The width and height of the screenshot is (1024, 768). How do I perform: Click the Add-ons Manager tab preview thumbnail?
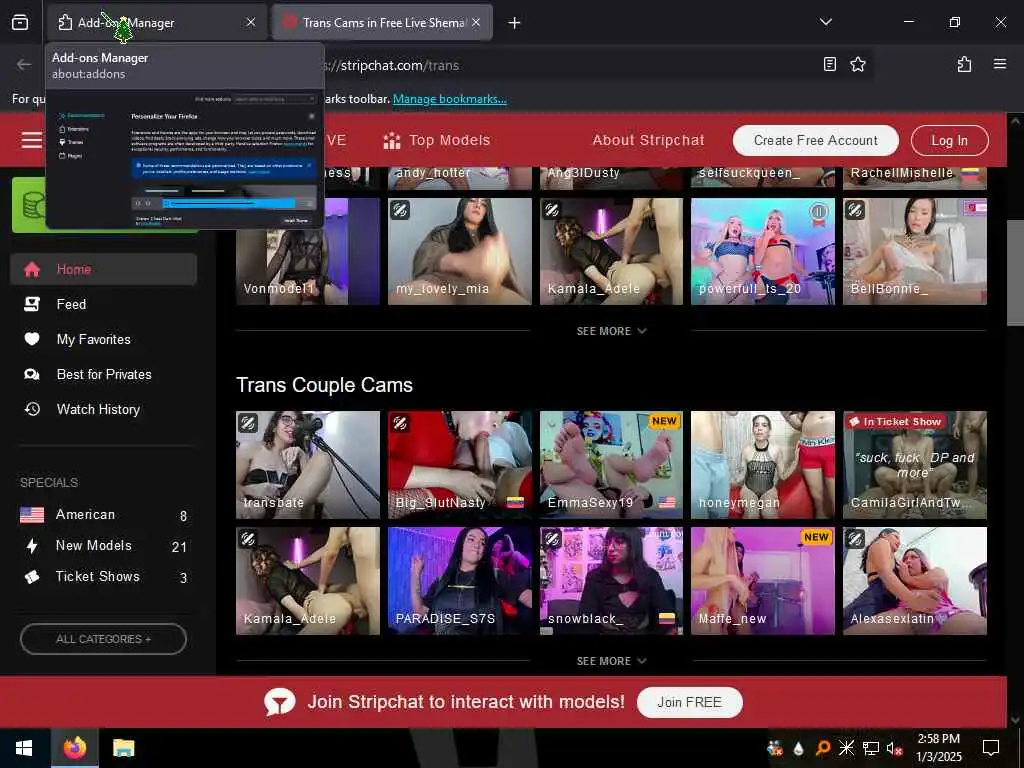(x=185, y=159)
